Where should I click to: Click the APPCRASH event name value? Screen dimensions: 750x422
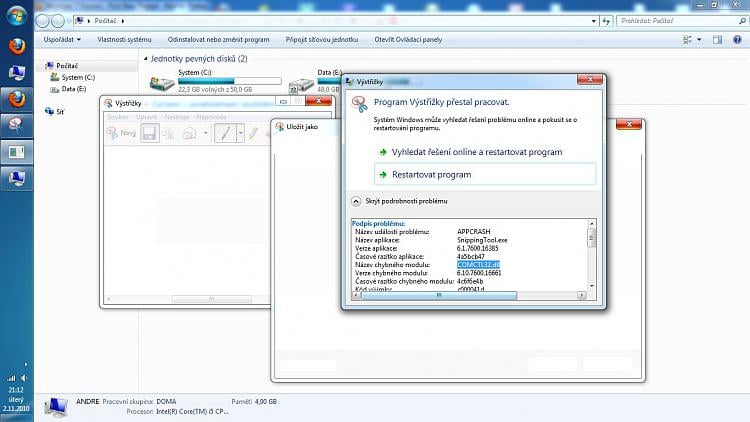pos(474,232)
